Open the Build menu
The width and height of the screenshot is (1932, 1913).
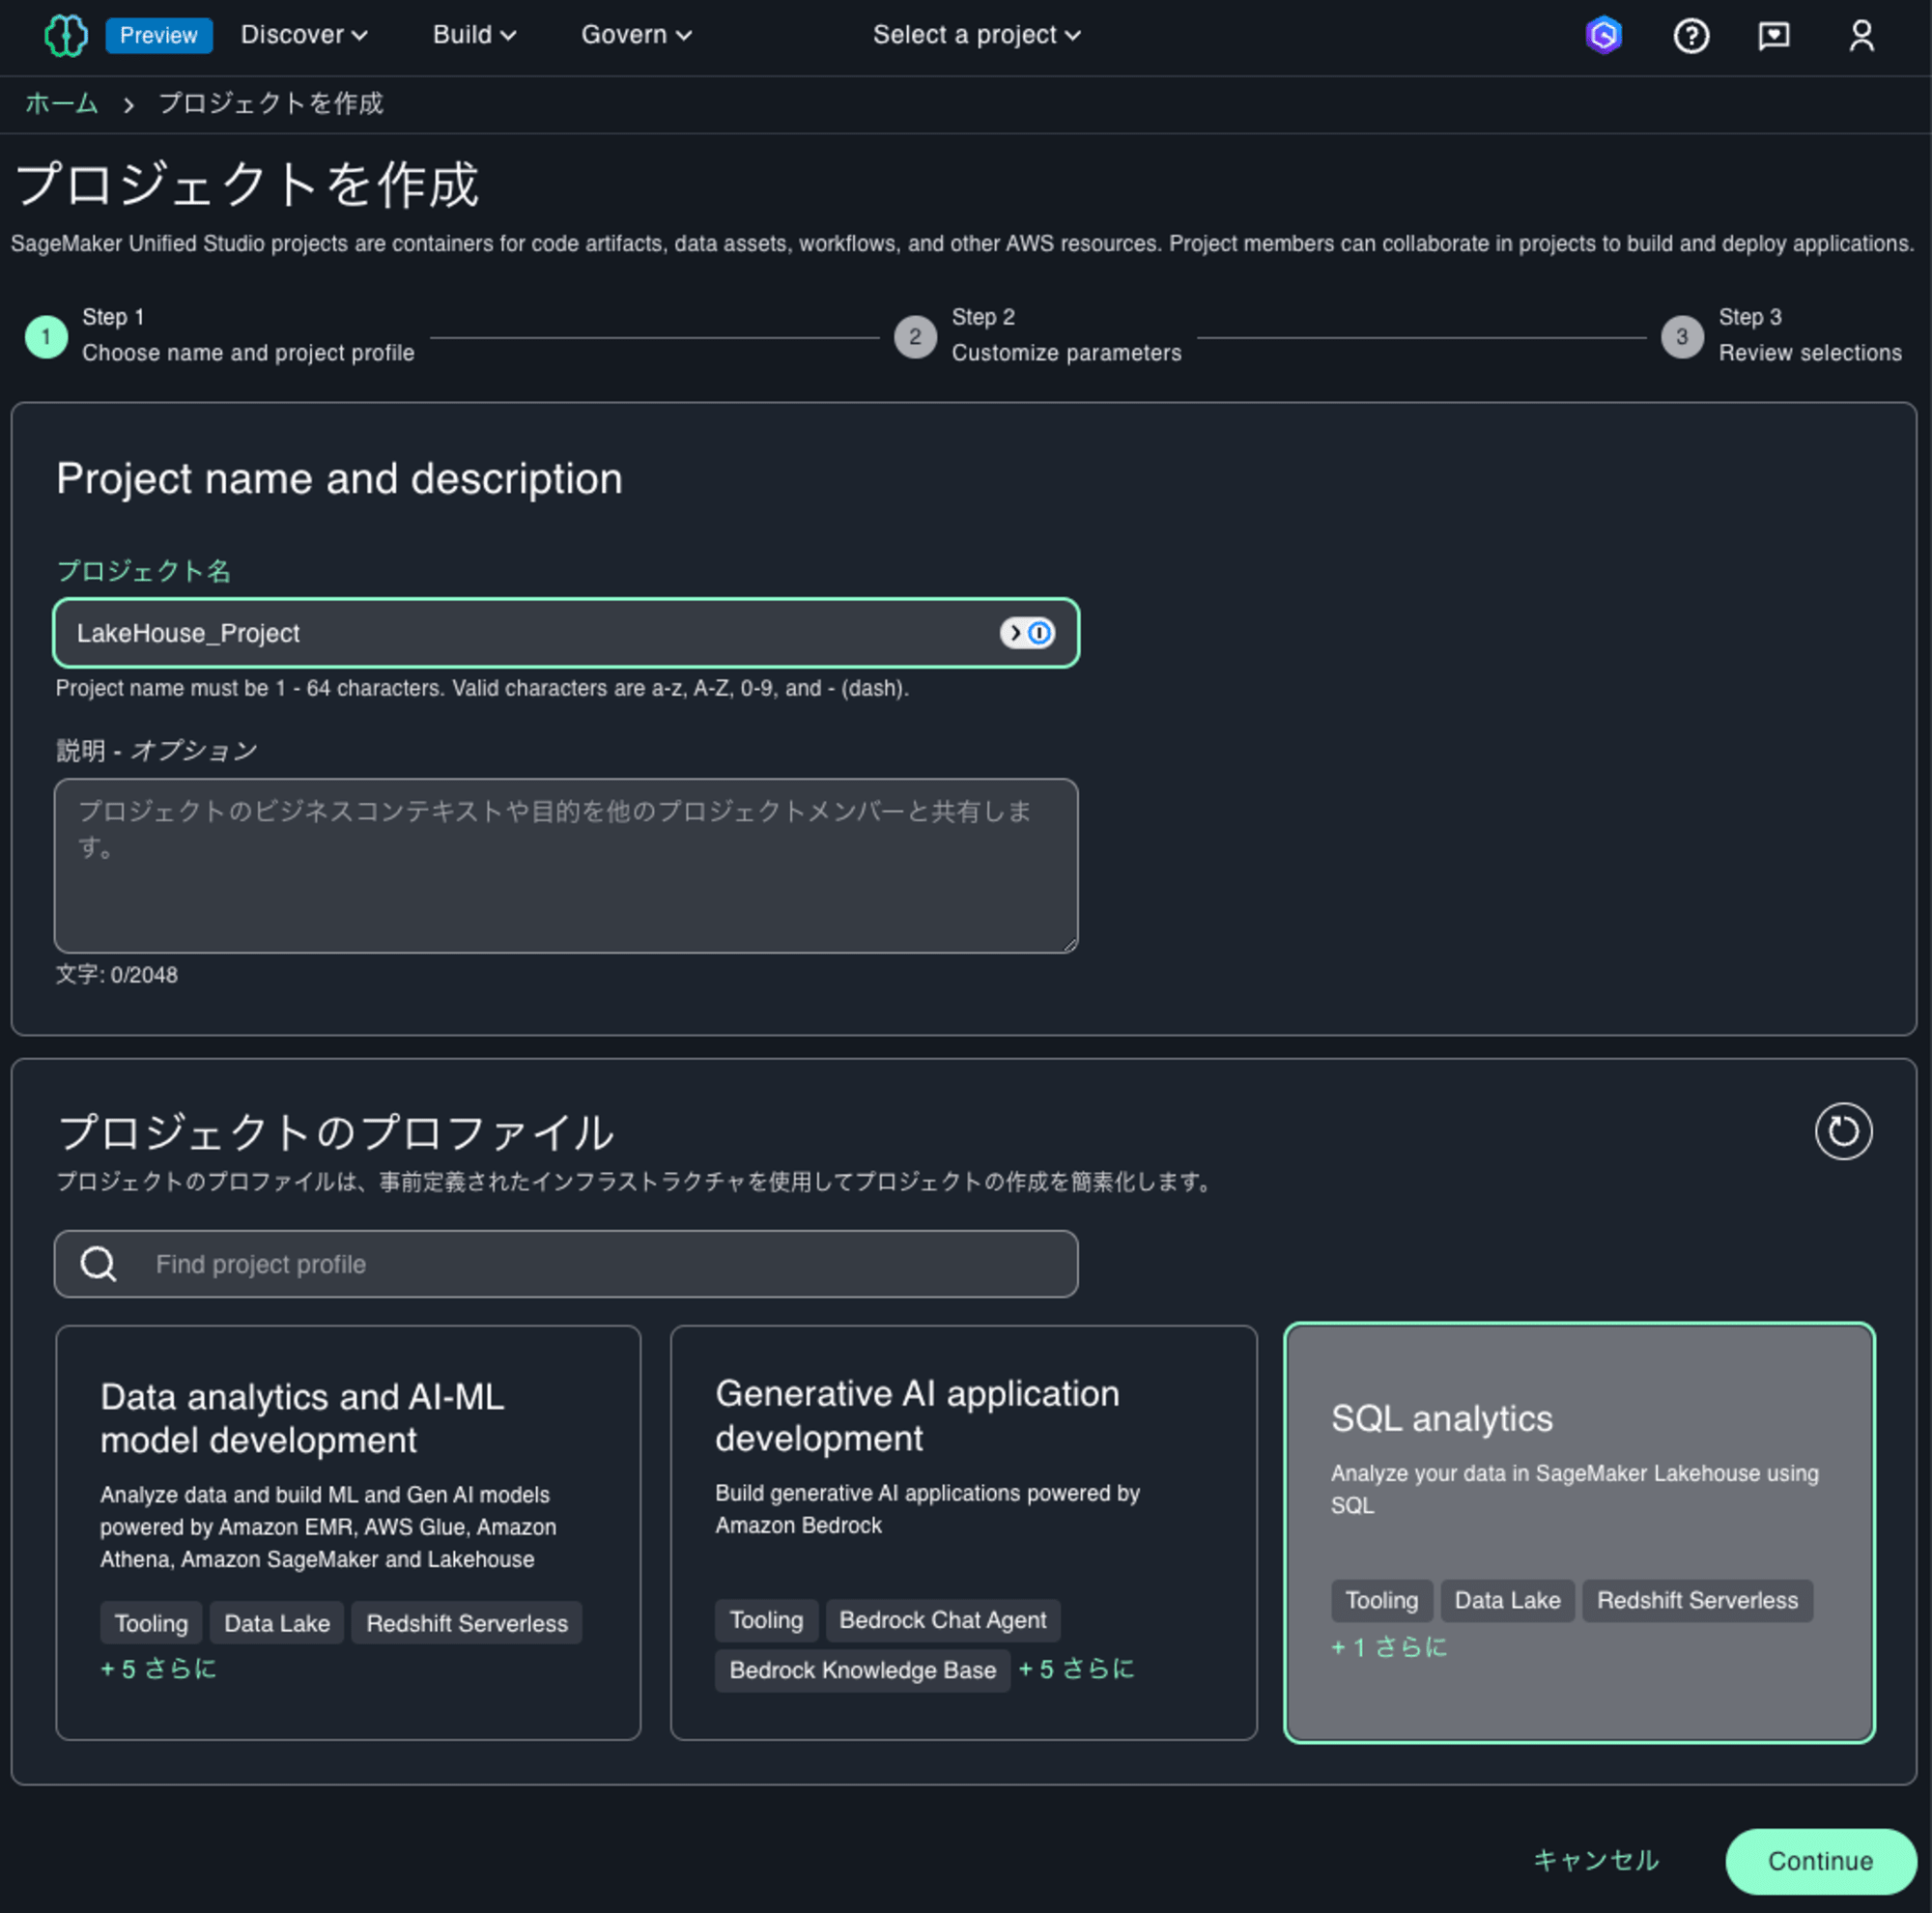point(474,35)
